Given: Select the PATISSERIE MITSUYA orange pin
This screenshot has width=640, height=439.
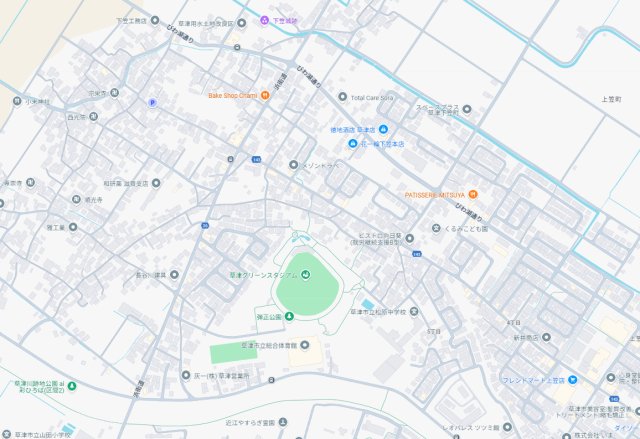Looking at the screenshot, I should click(x=473, y=194).
